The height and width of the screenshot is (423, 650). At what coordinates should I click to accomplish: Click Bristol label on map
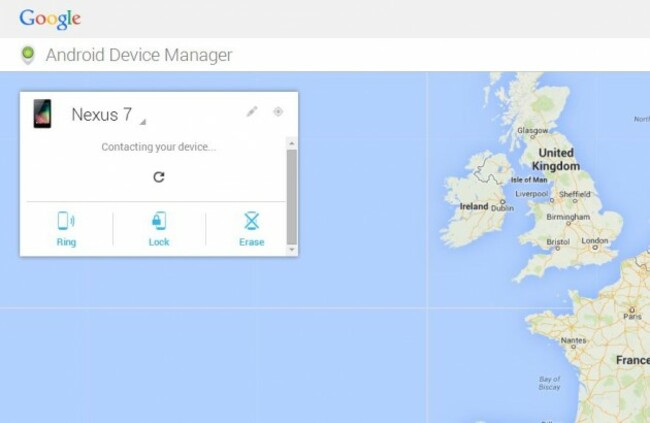tap(558, 241)
